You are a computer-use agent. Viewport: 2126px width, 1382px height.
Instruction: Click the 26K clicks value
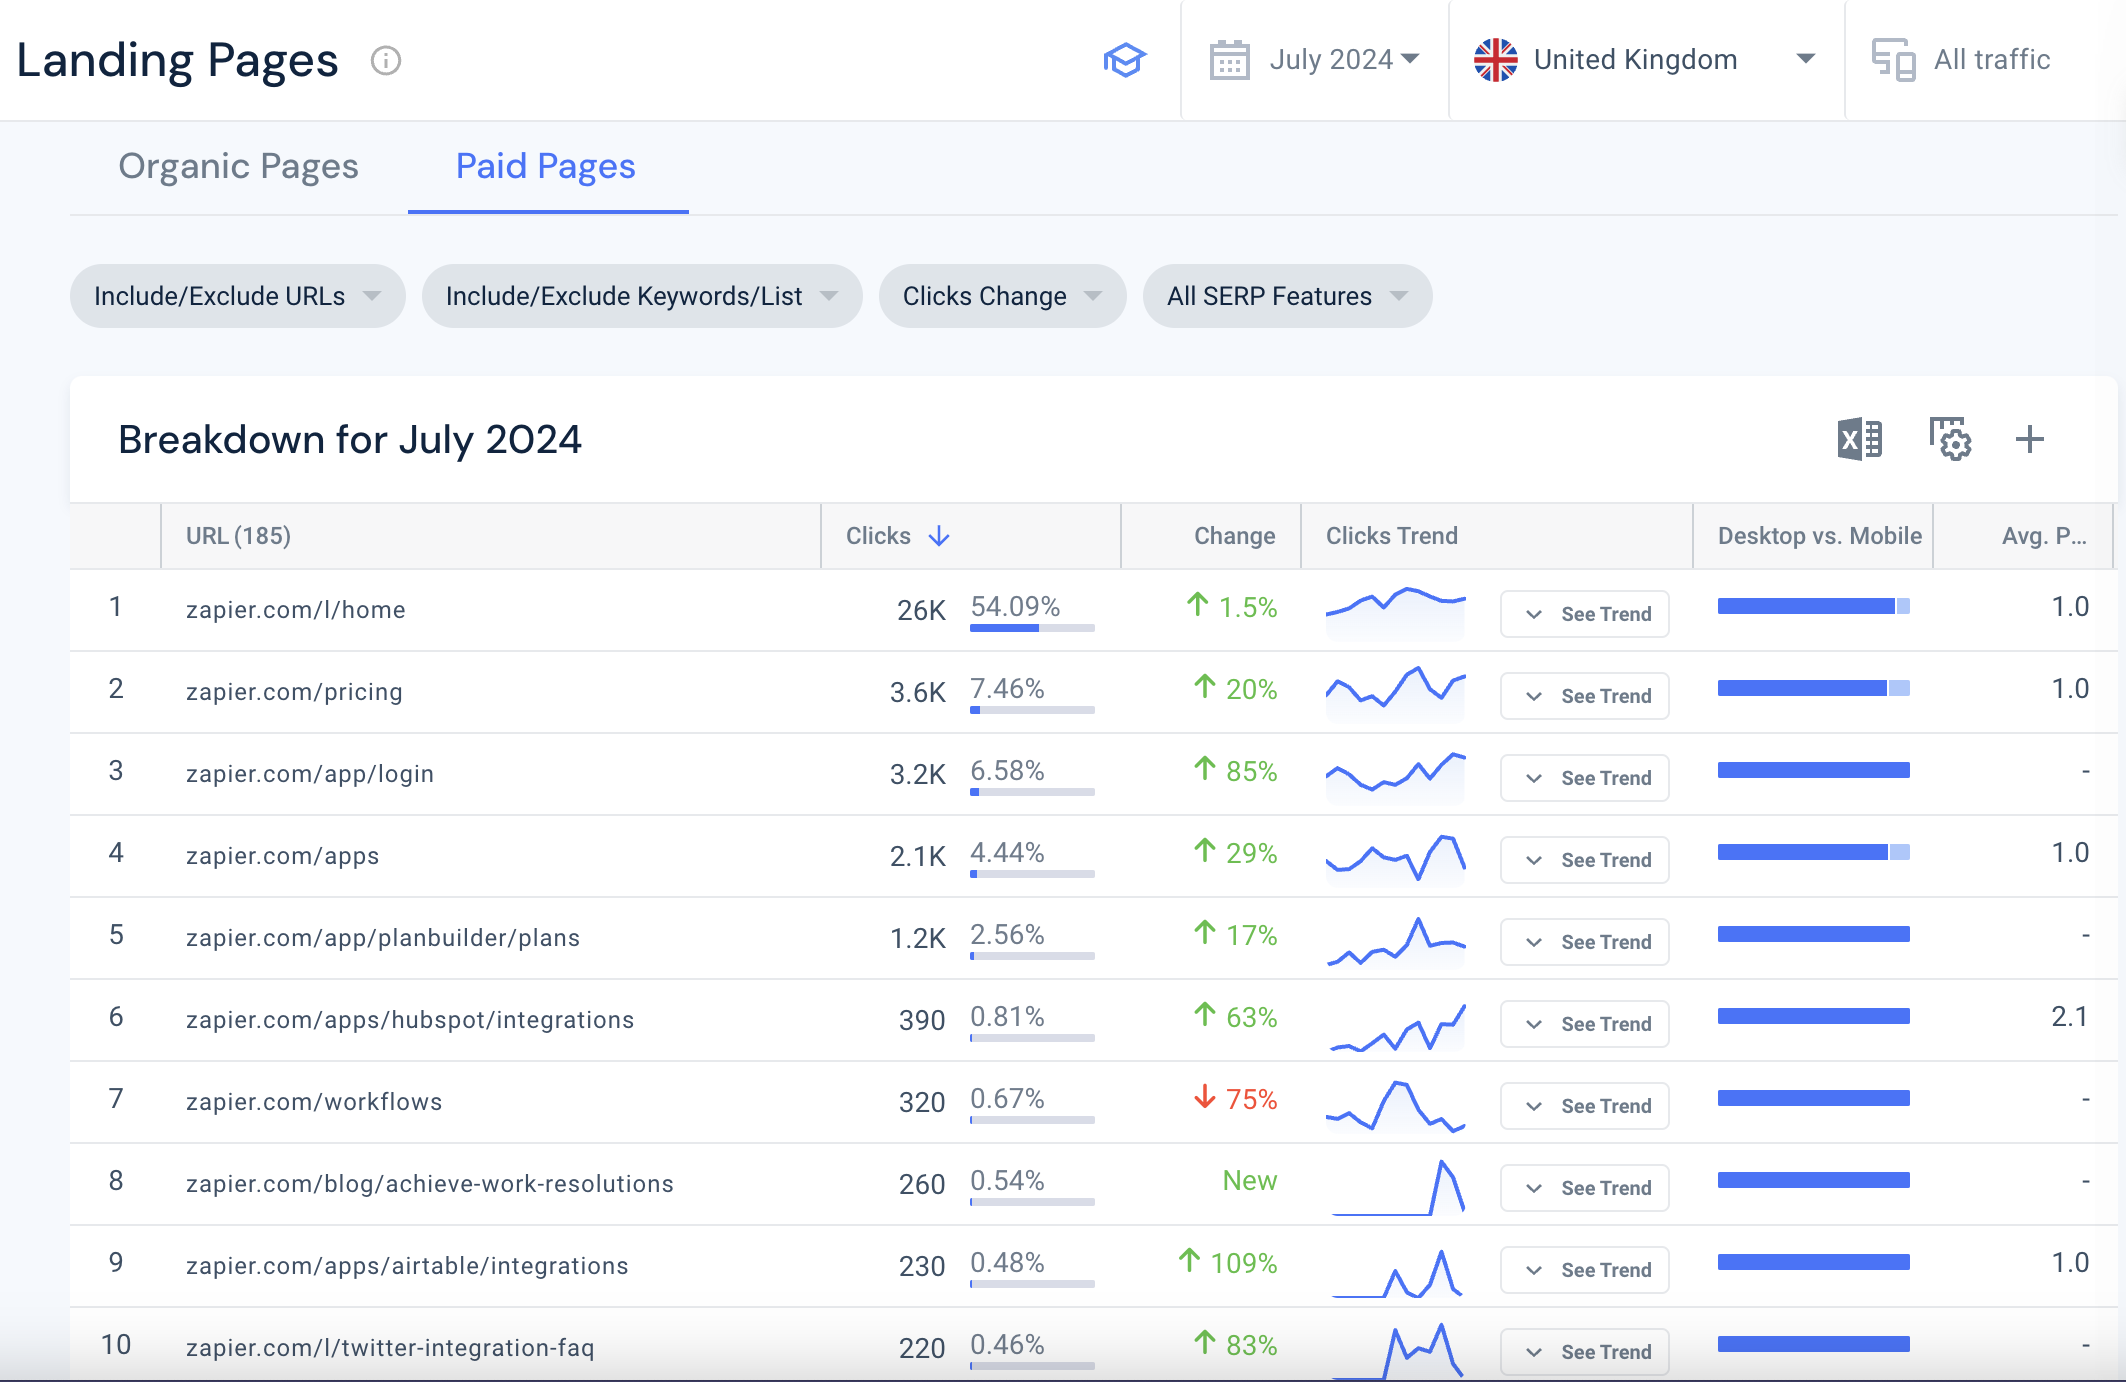tap(921, 610)
